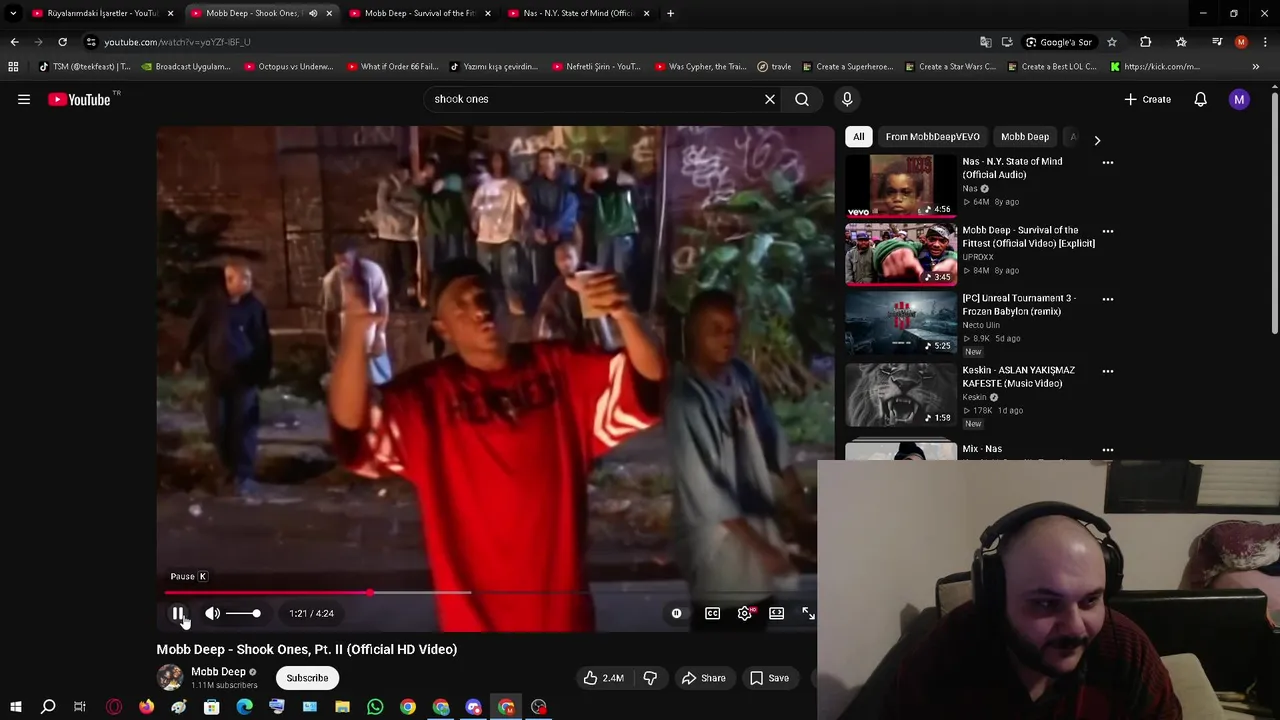The height and width of the screenshot is (720, 1280).
Task: Run the search with the magnifier button
Action: pos(802,99)
